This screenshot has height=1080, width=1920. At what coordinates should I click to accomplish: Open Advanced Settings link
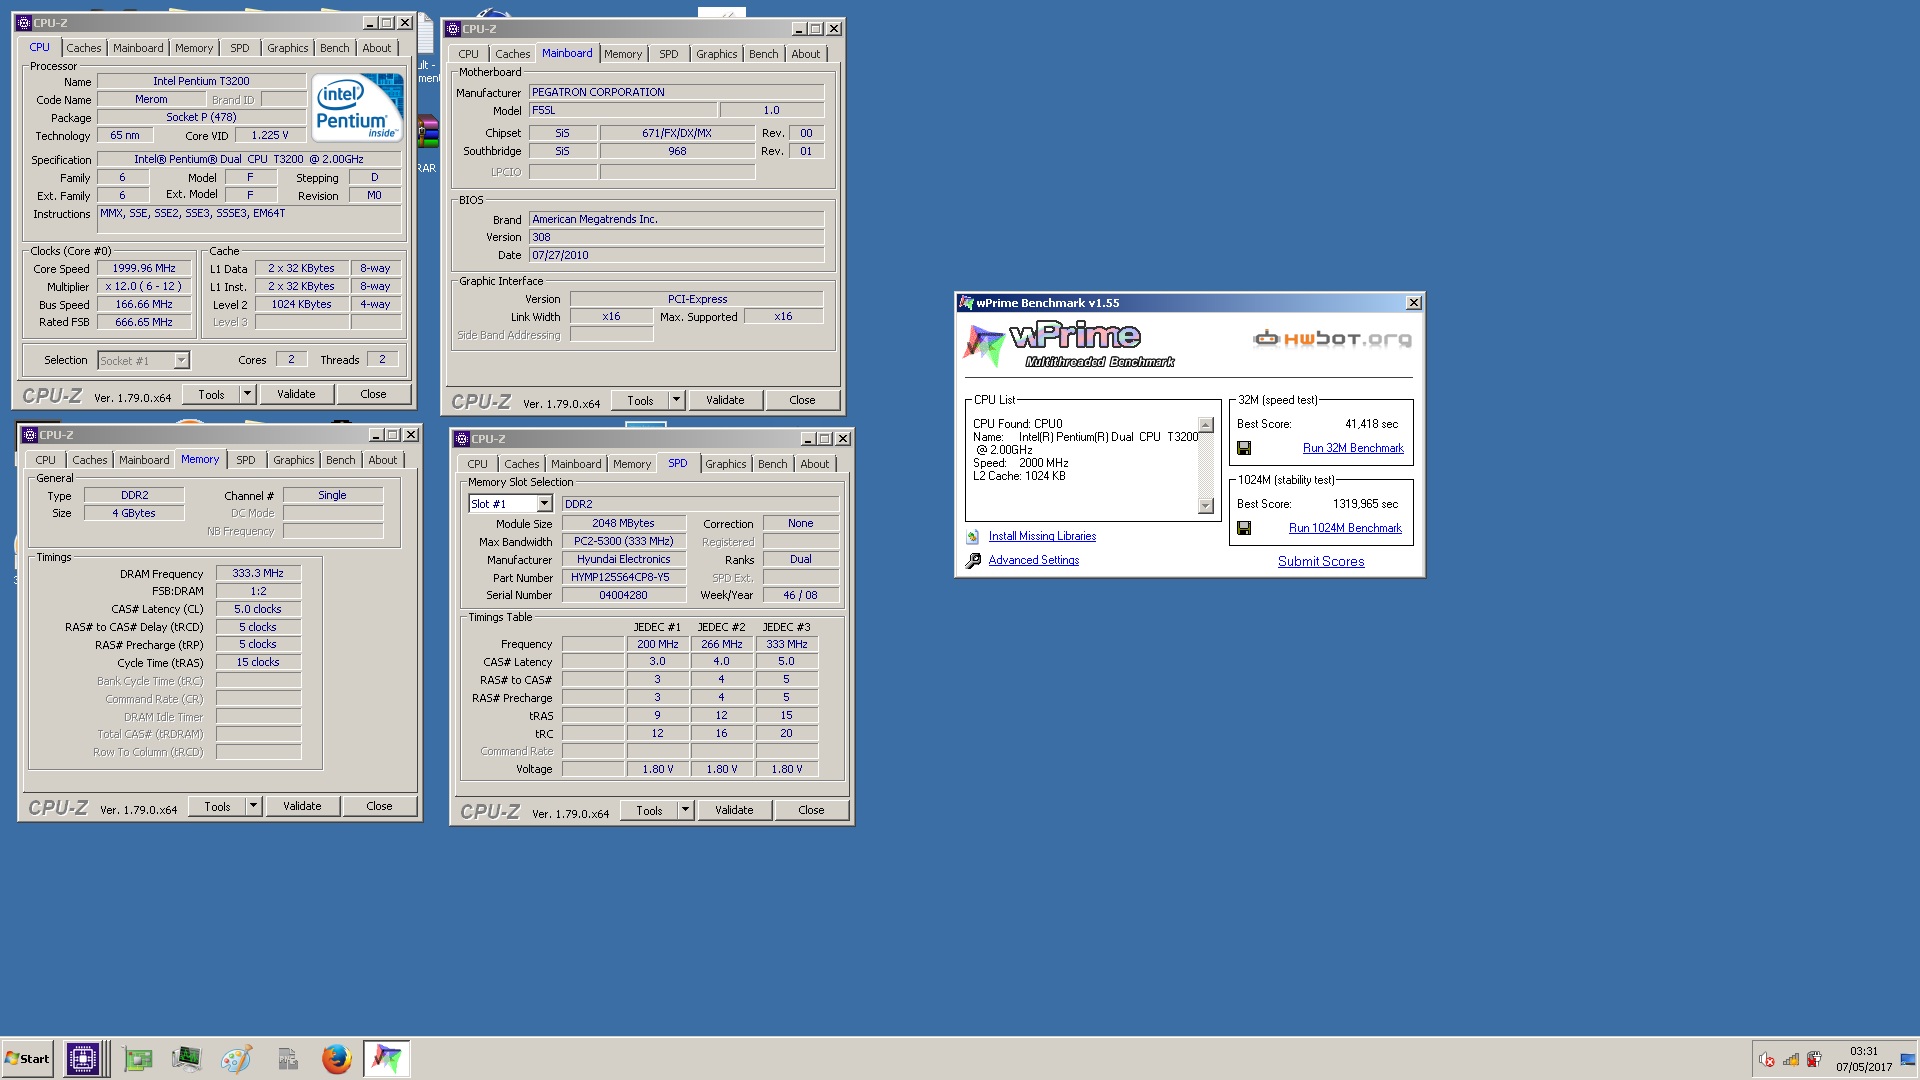click(1034, 560)
